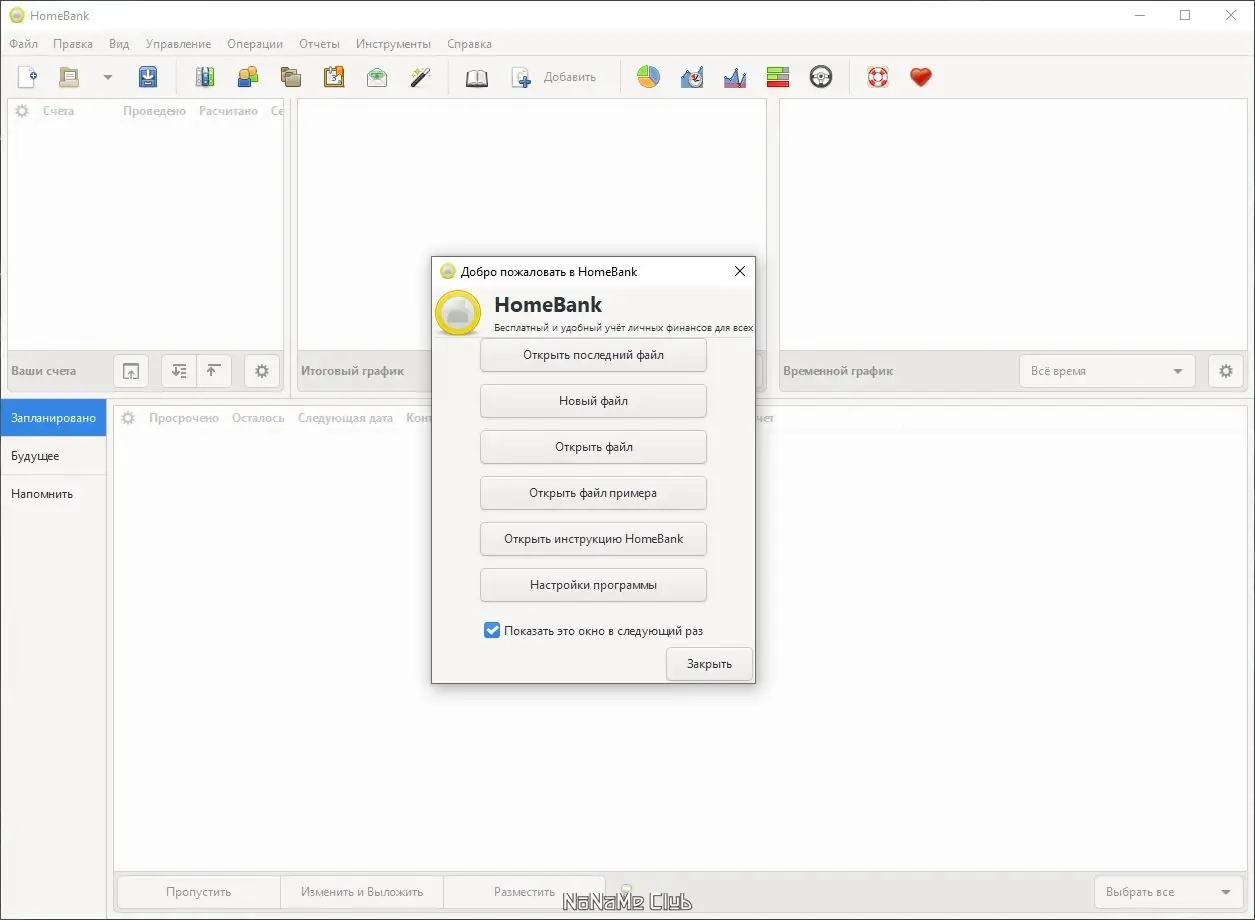This screenshot has width=1255, height=920.
Task: Switch to the Напомнить tab
Action: click(53, 494)
